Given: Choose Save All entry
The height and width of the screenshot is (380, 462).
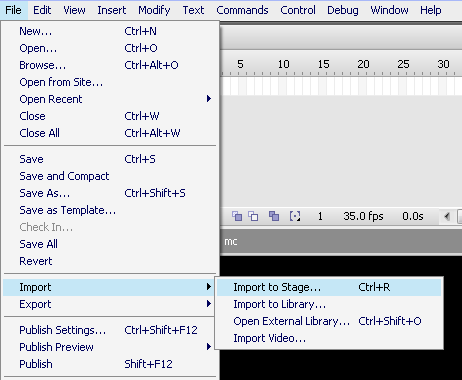Looking at the screenshot, I should 110,244.
